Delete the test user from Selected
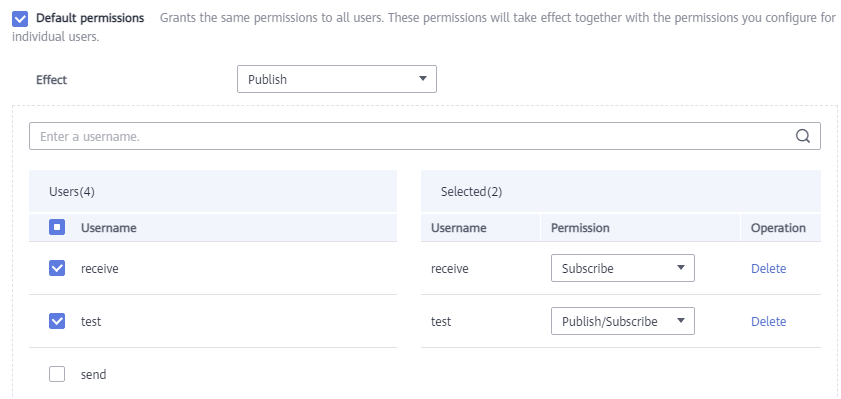The height and width of the screenshot is (399, 841). [x=768, y=322]
